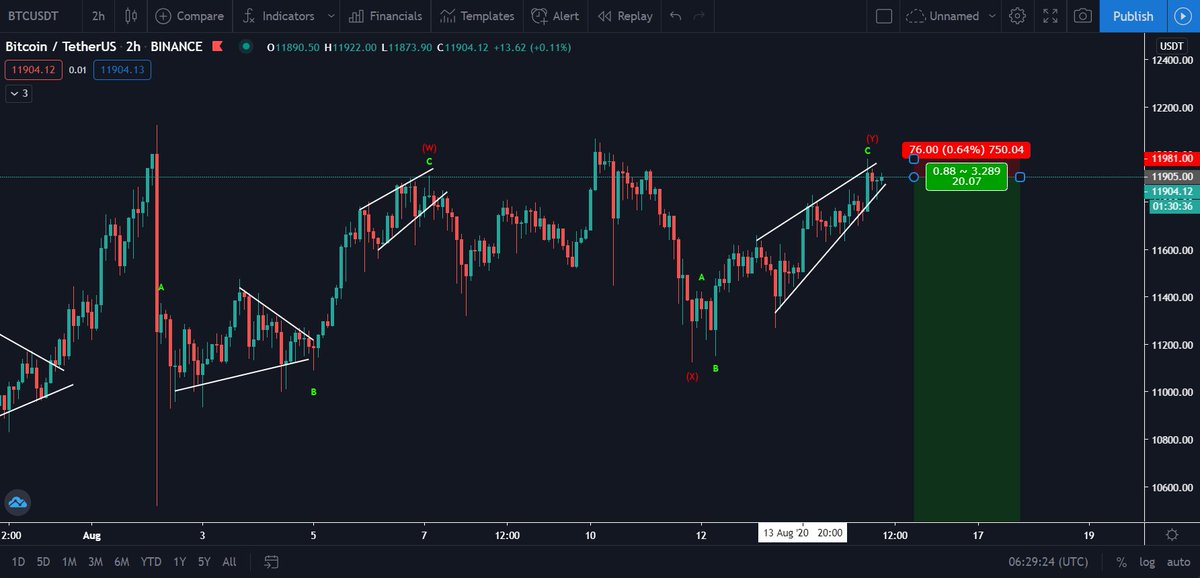The width and height of the screenshot is (1200, 578).
Task: Open the Indicators dialog
Action: pyautogui.click(x=279, y=16)
